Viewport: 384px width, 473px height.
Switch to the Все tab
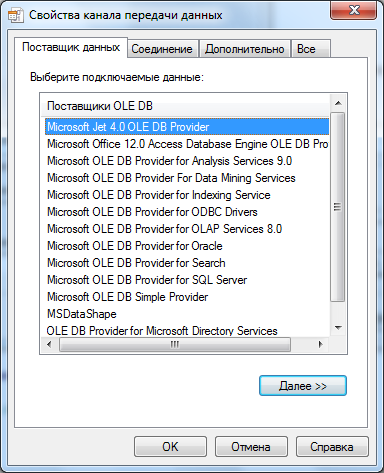pyautogui.click(x=311, y=49)
